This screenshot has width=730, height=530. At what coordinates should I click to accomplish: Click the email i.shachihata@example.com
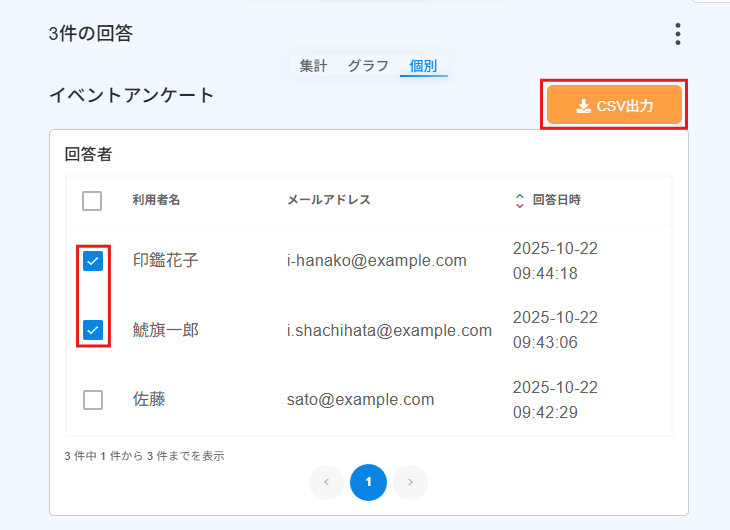[389, 330]
